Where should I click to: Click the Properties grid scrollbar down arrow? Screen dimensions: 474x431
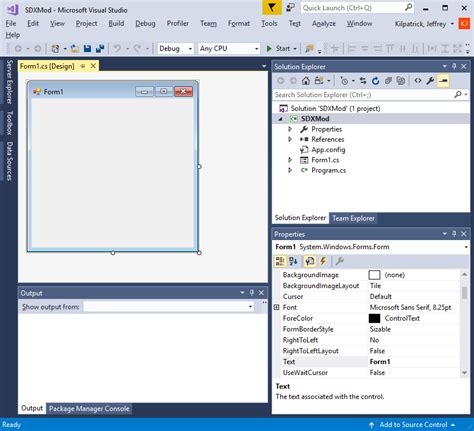click(464, 373)
